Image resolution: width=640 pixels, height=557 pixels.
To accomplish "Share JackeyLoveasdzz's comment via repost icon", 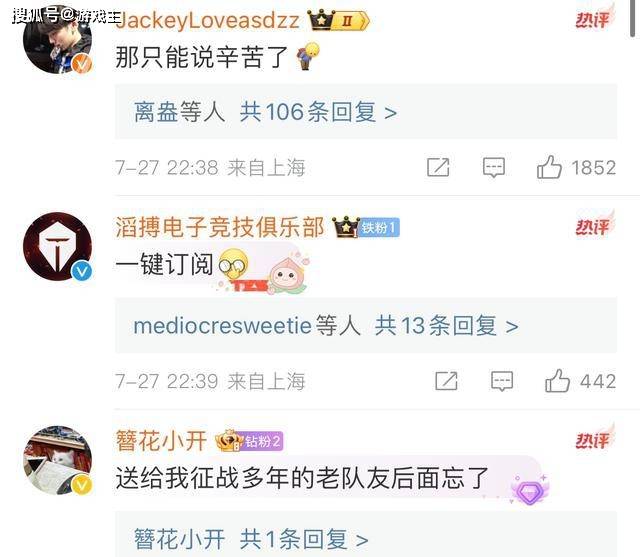I will (438, 167).
